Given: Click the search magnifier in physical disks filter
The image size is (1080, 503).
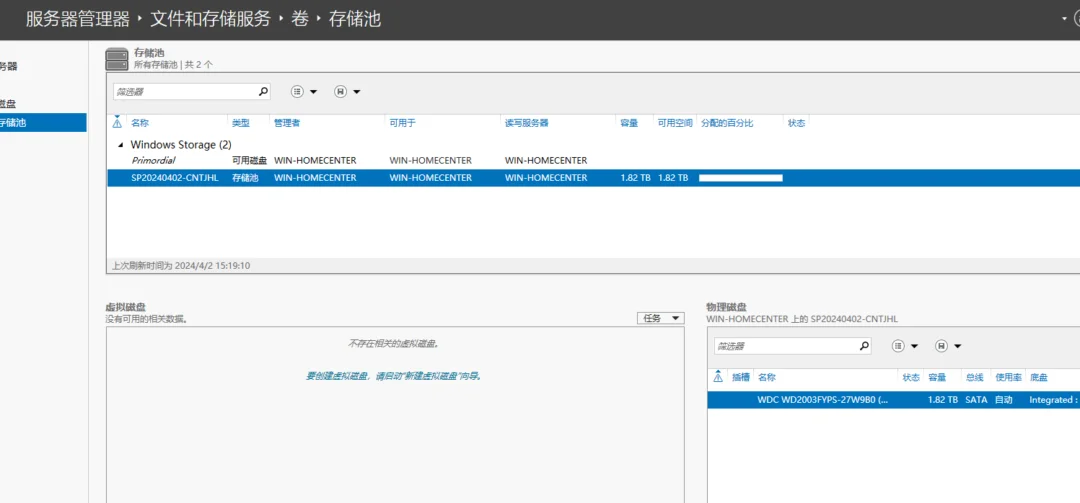Looking at the screenshot, I should tap(864, 346).
